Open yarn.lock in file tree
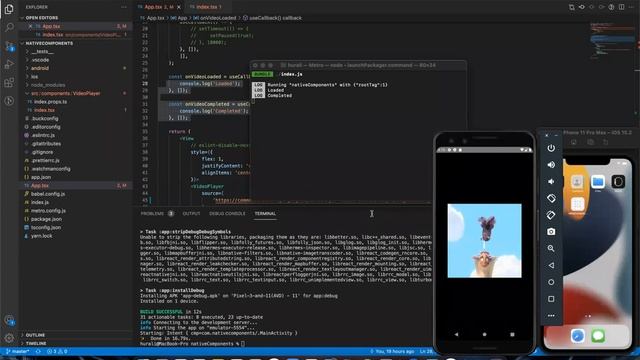The width and height of the screenshot is (640, 360). point(41,236)
